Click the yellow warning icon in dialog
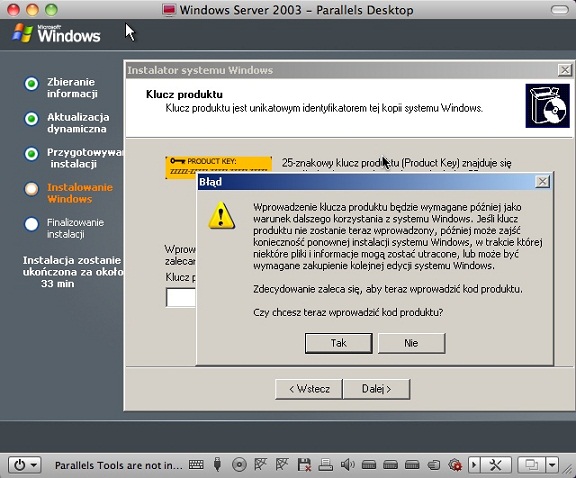The image size is (576, 478). (x=221, y=216)
